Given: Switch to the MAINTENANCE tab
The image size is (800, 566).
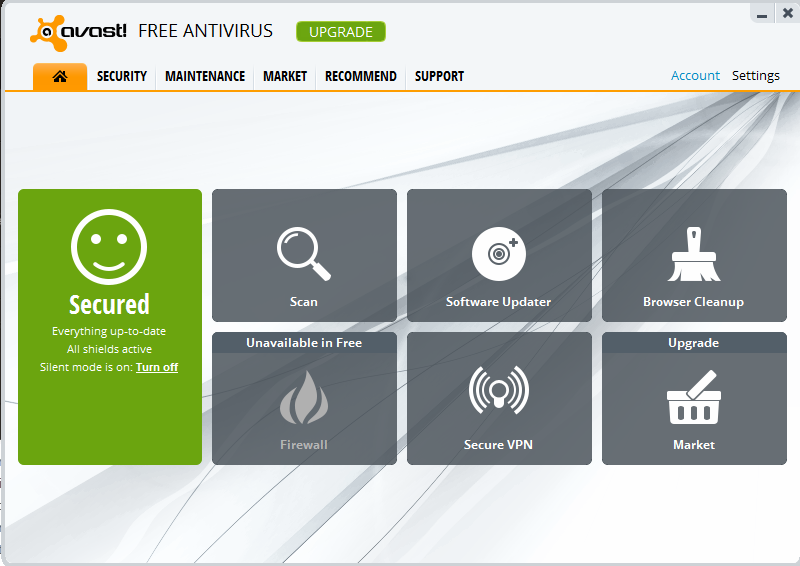Looking at the screenshot, I should pos(205,77).
